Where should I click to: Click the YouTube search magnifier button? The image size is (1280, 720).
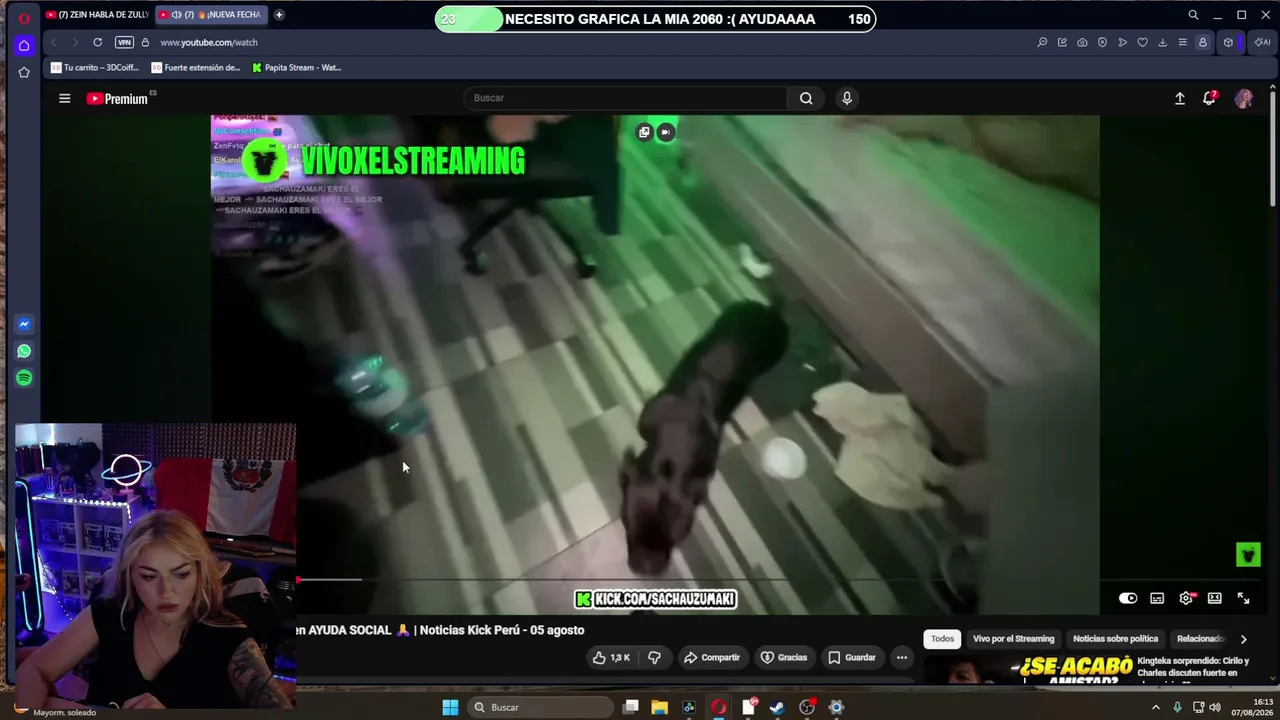tap(806, 98)
